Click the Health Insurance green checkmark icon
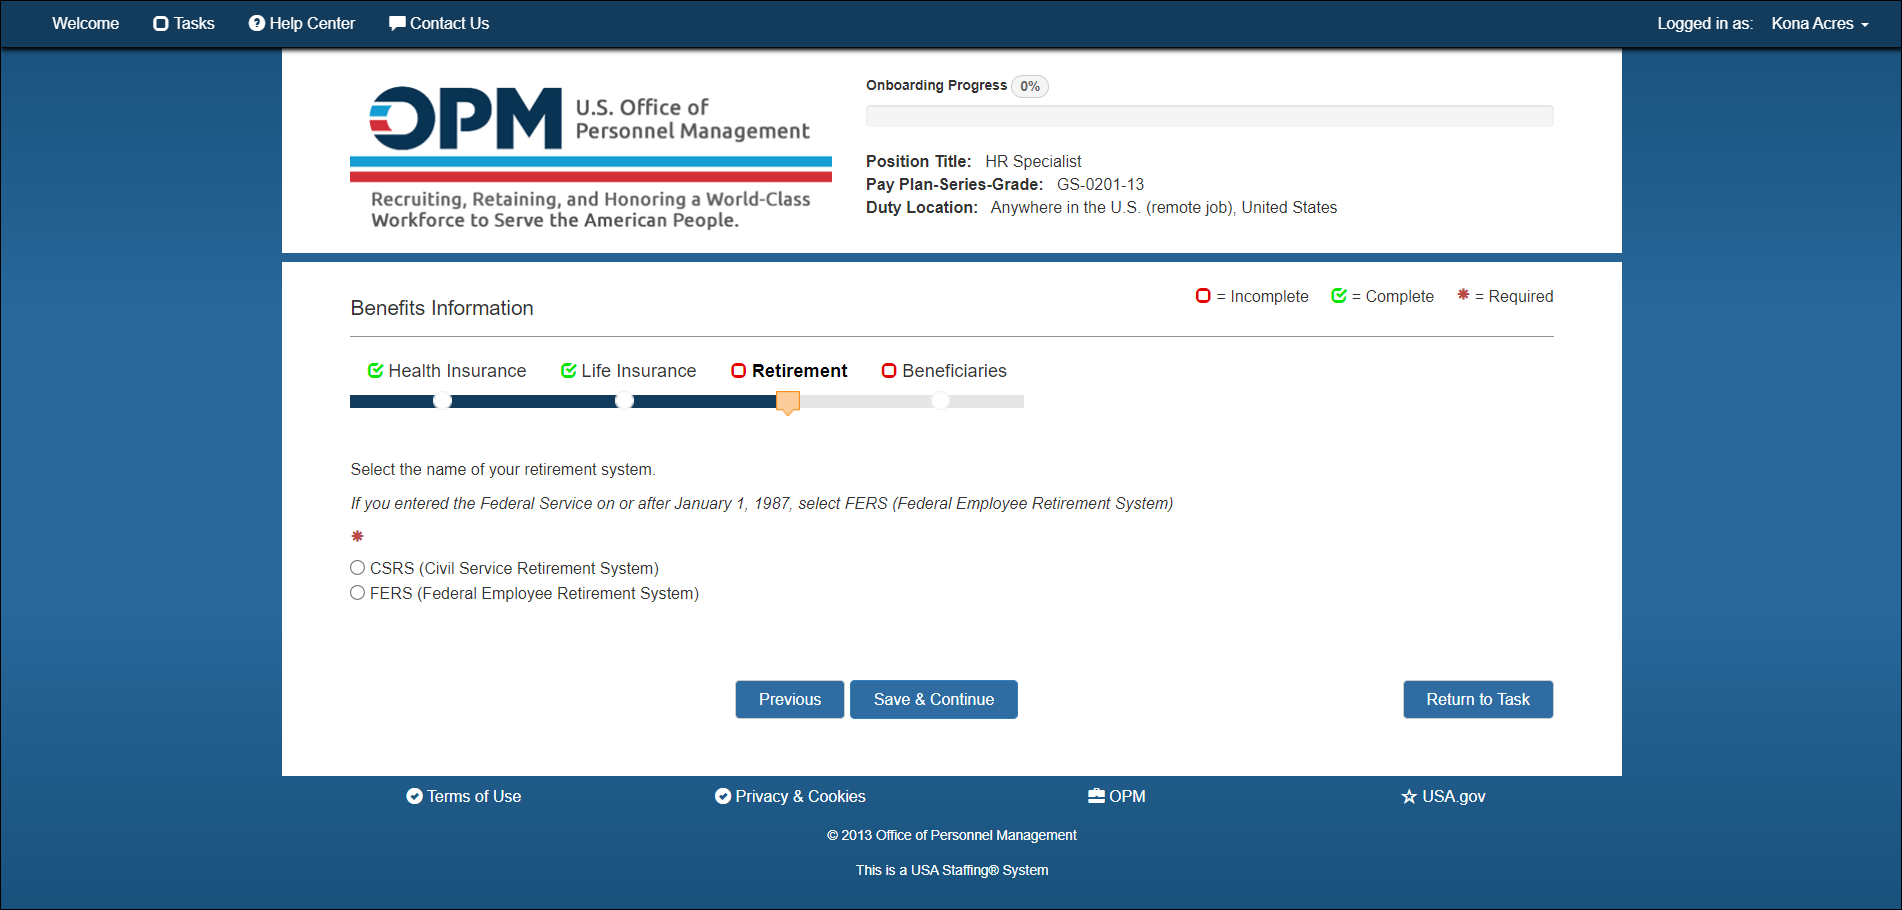This screenshot has width=1902, height=910. 376,371
